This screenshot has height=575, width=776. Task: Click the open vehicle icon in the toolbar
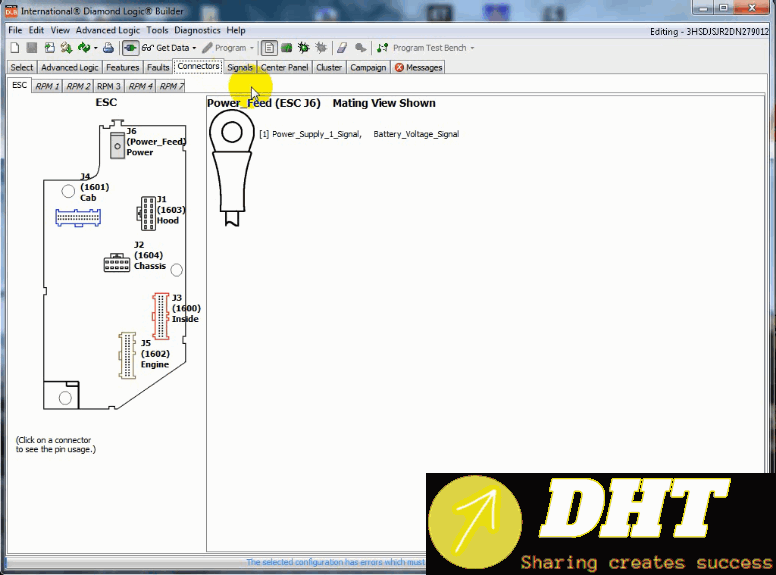click(49, 48)
